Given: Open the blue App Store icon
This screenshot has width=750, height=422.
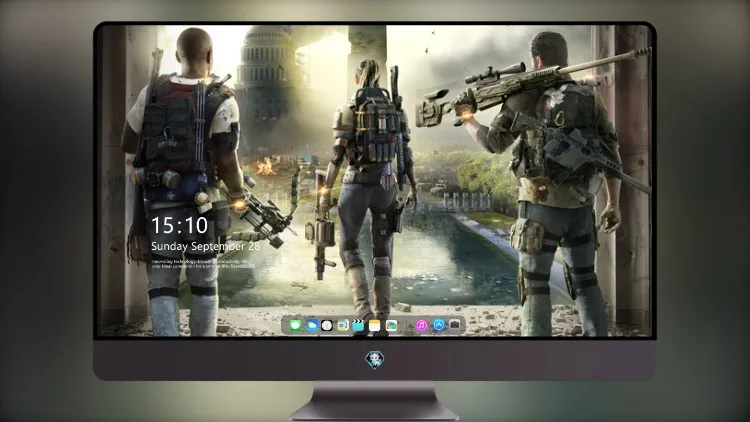Looking at the screenshot, I should (x=439, y=325).
